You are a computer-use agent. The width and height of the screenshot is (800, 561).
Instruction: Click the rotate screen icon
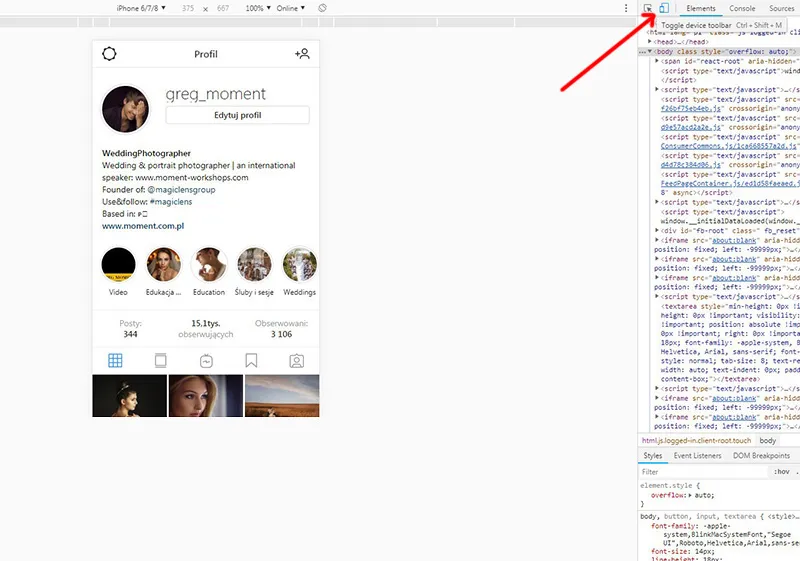322,8
